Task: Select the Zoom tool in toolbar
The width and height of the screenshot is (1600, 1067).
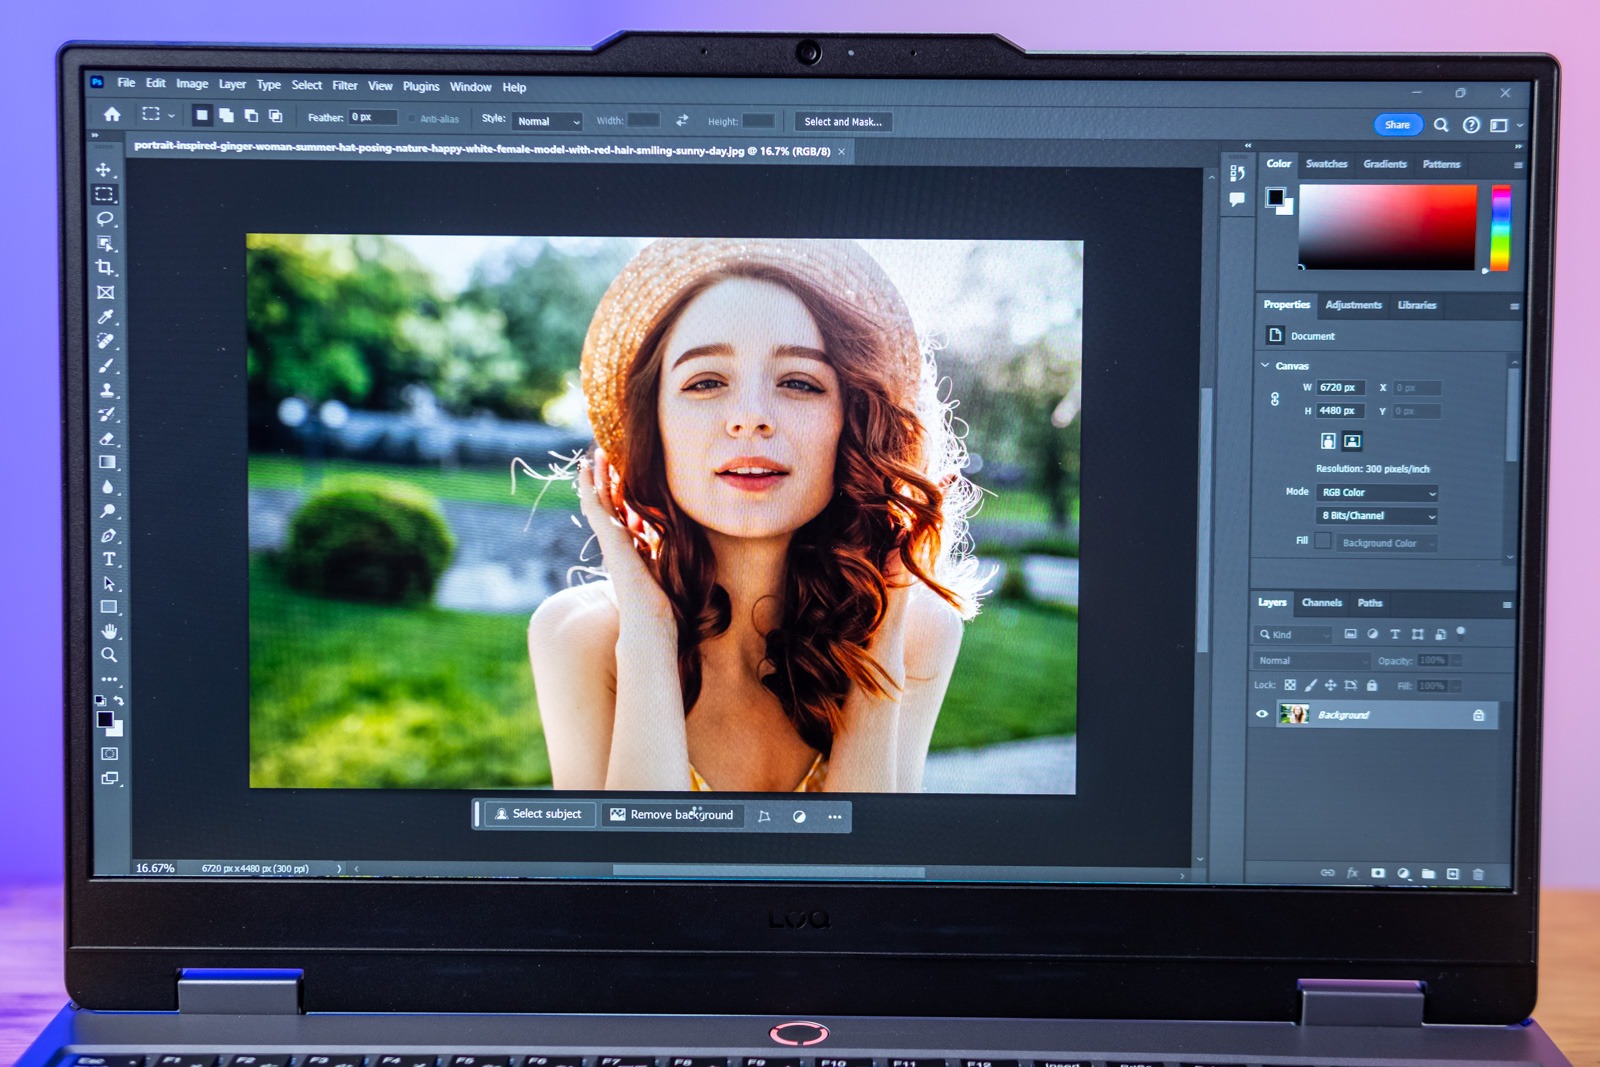Action: [109, 655]
